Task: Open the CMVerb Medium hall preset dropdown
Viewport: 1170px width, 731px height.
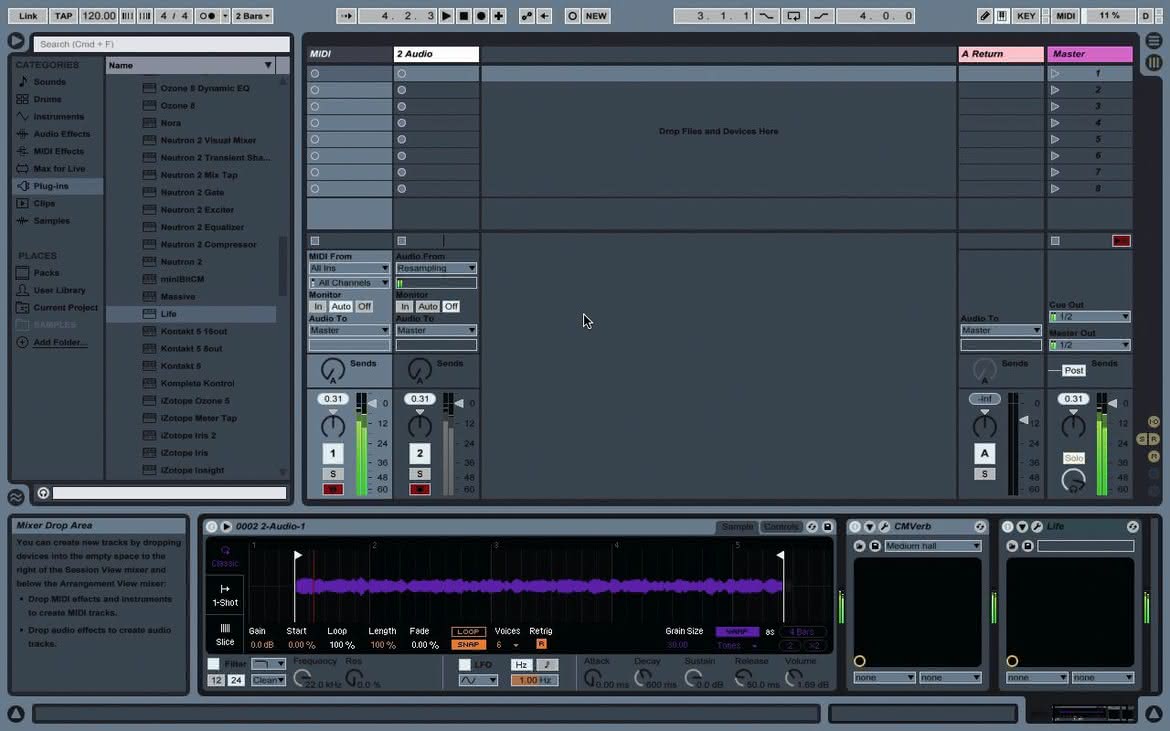Action: [933, 546]
